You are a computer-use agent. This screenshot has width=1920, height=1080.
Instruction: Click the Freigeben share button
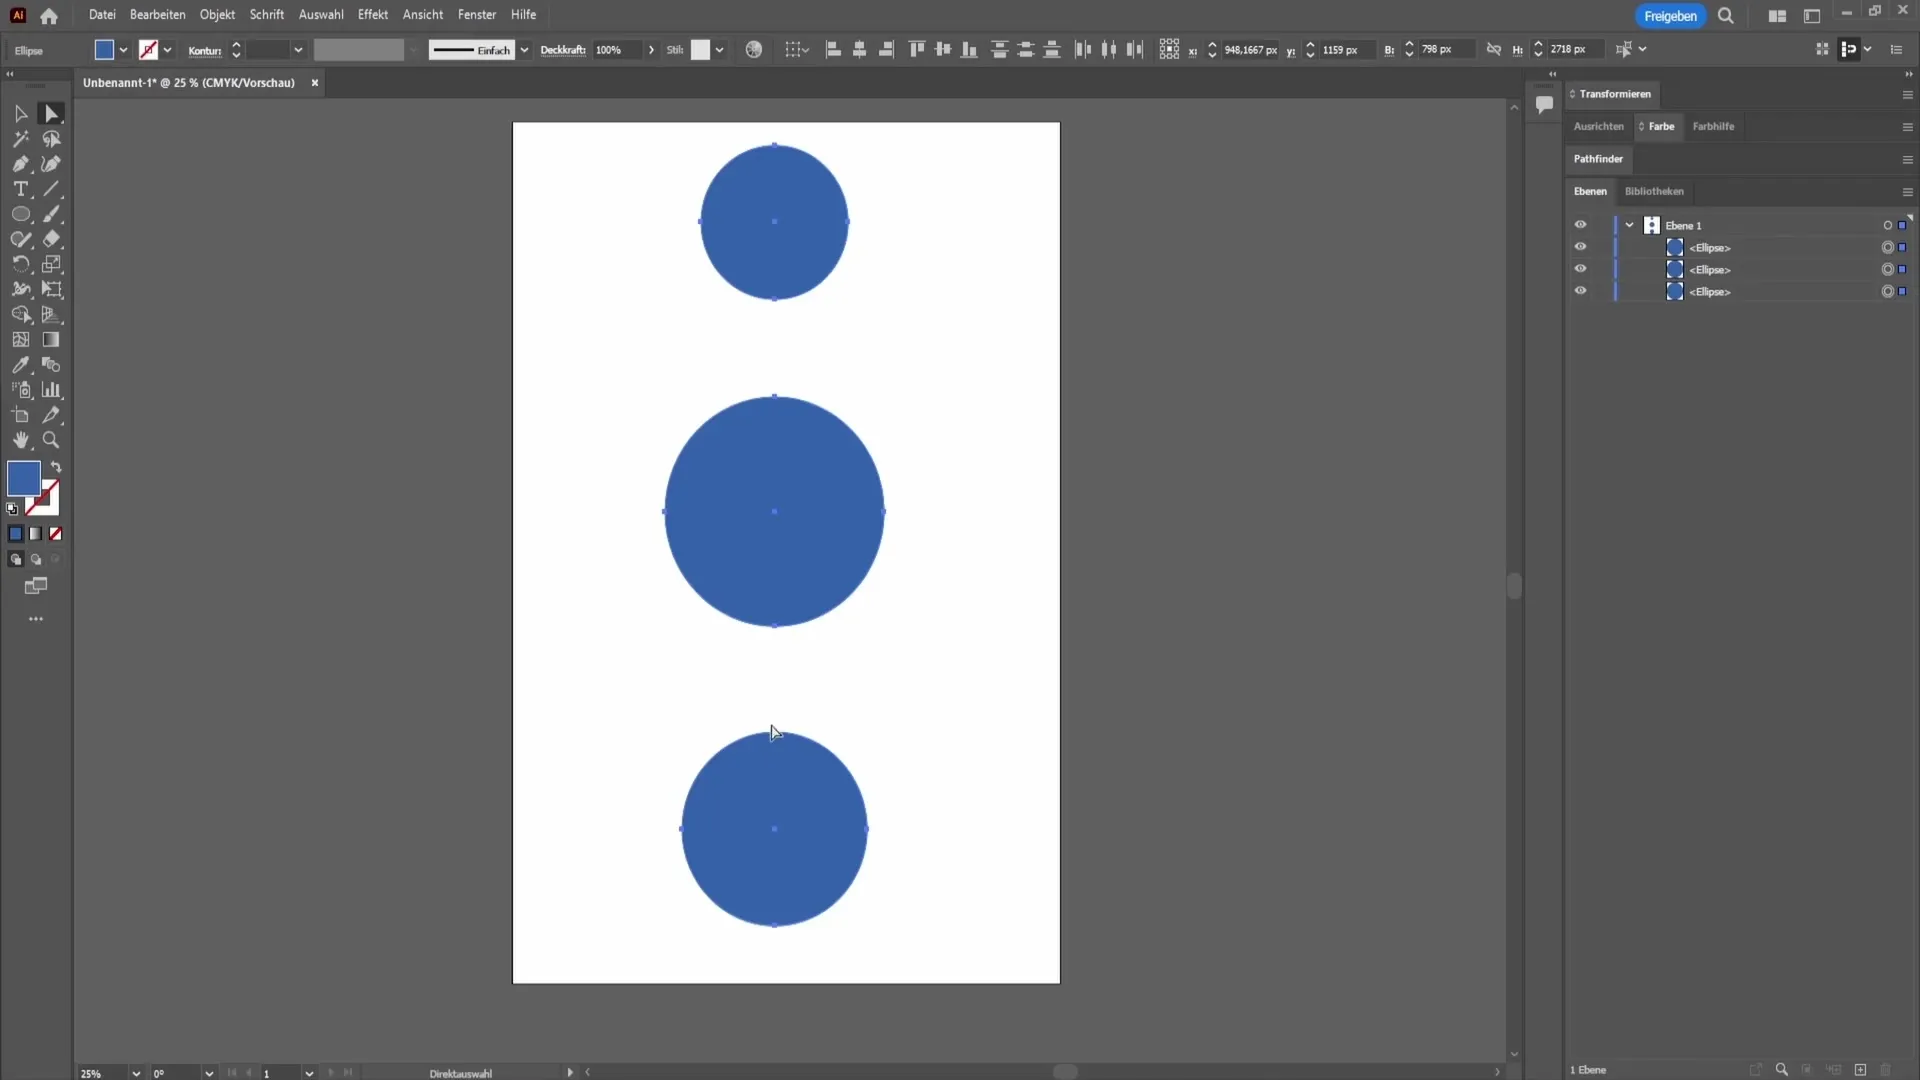[1670, 16]
